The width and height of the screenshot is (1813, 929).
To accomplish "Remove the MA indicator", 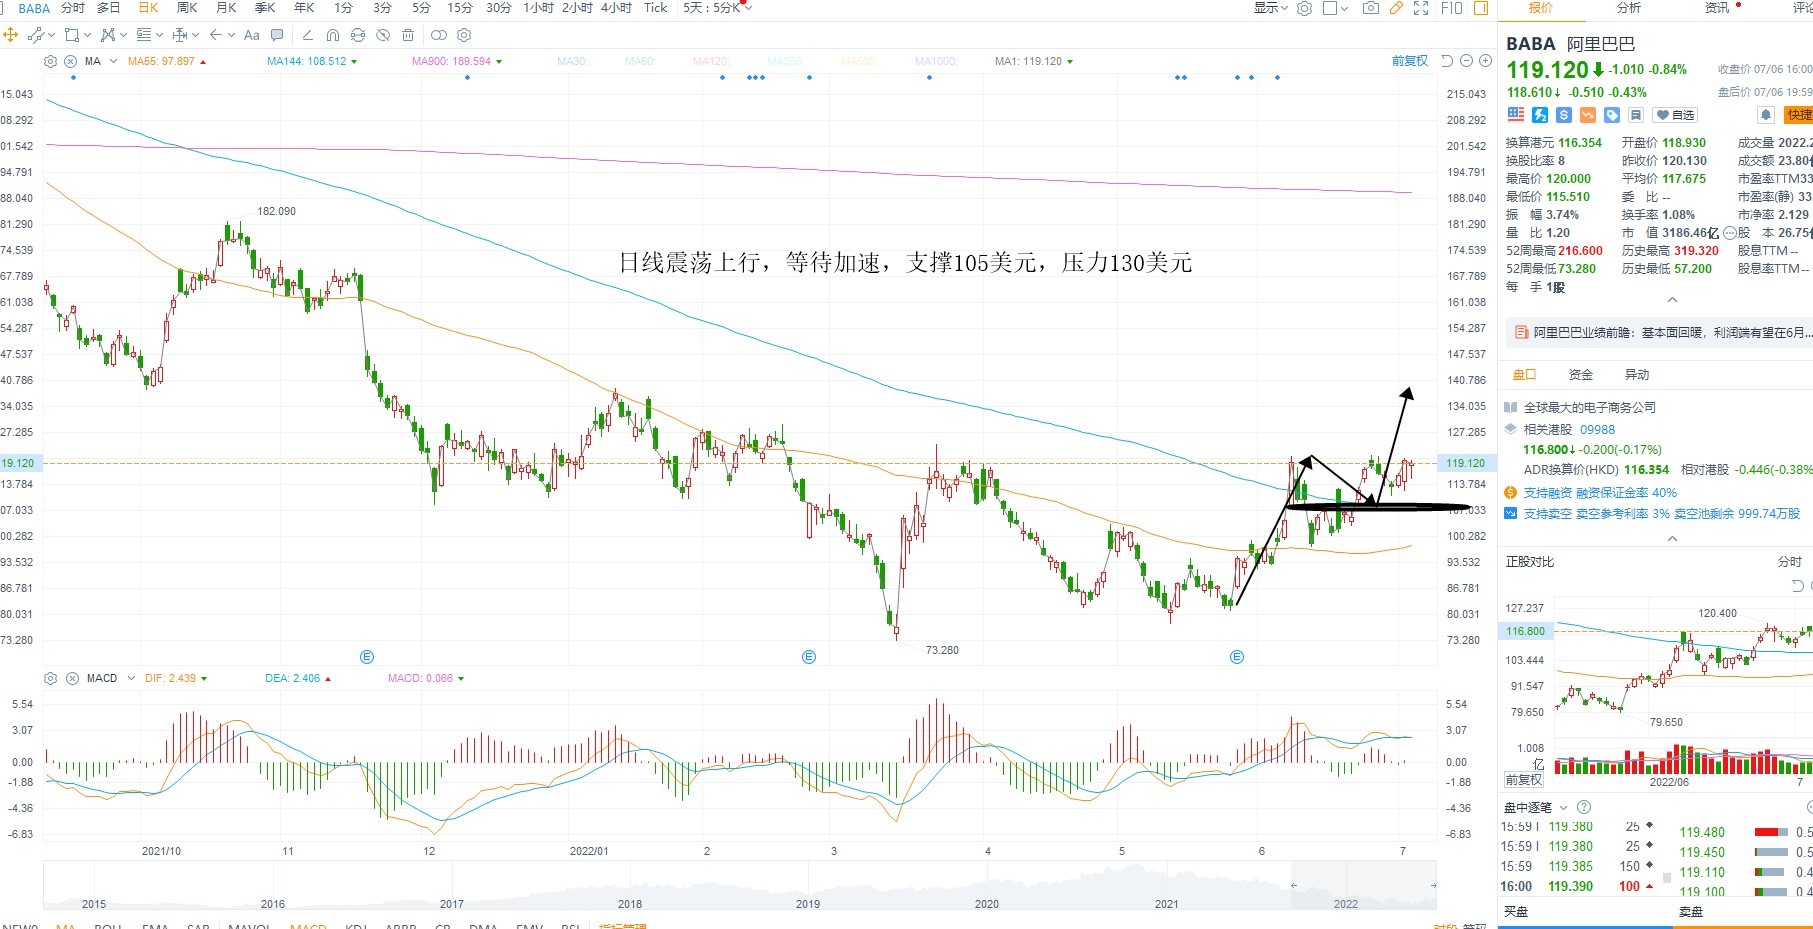I will 71,61.
